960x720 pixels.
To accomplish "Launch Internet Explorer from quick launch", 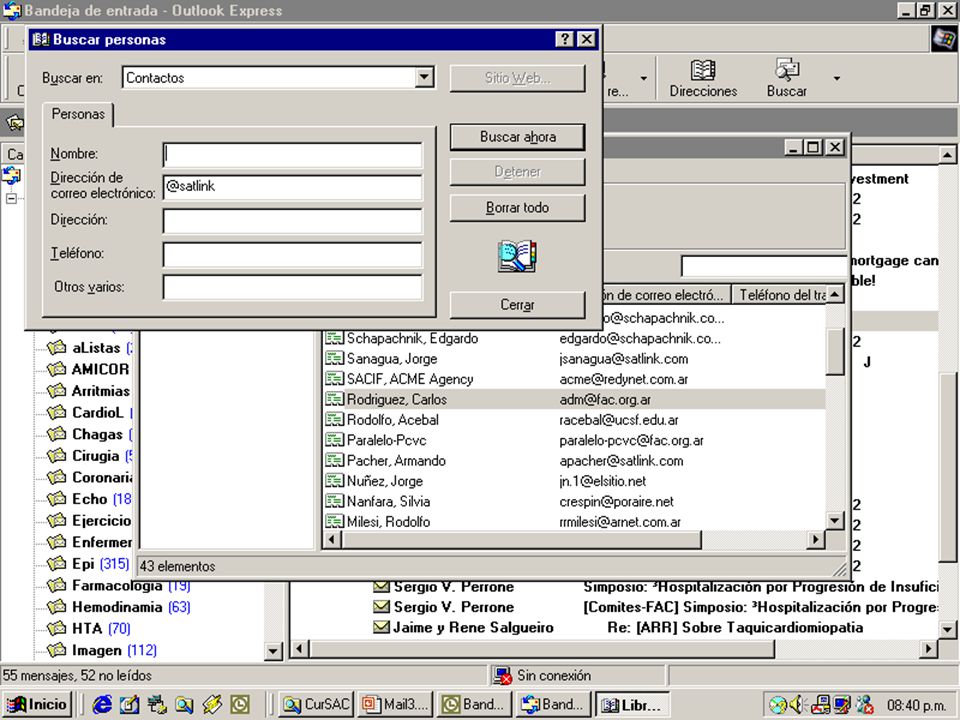I will coord(102,705).
